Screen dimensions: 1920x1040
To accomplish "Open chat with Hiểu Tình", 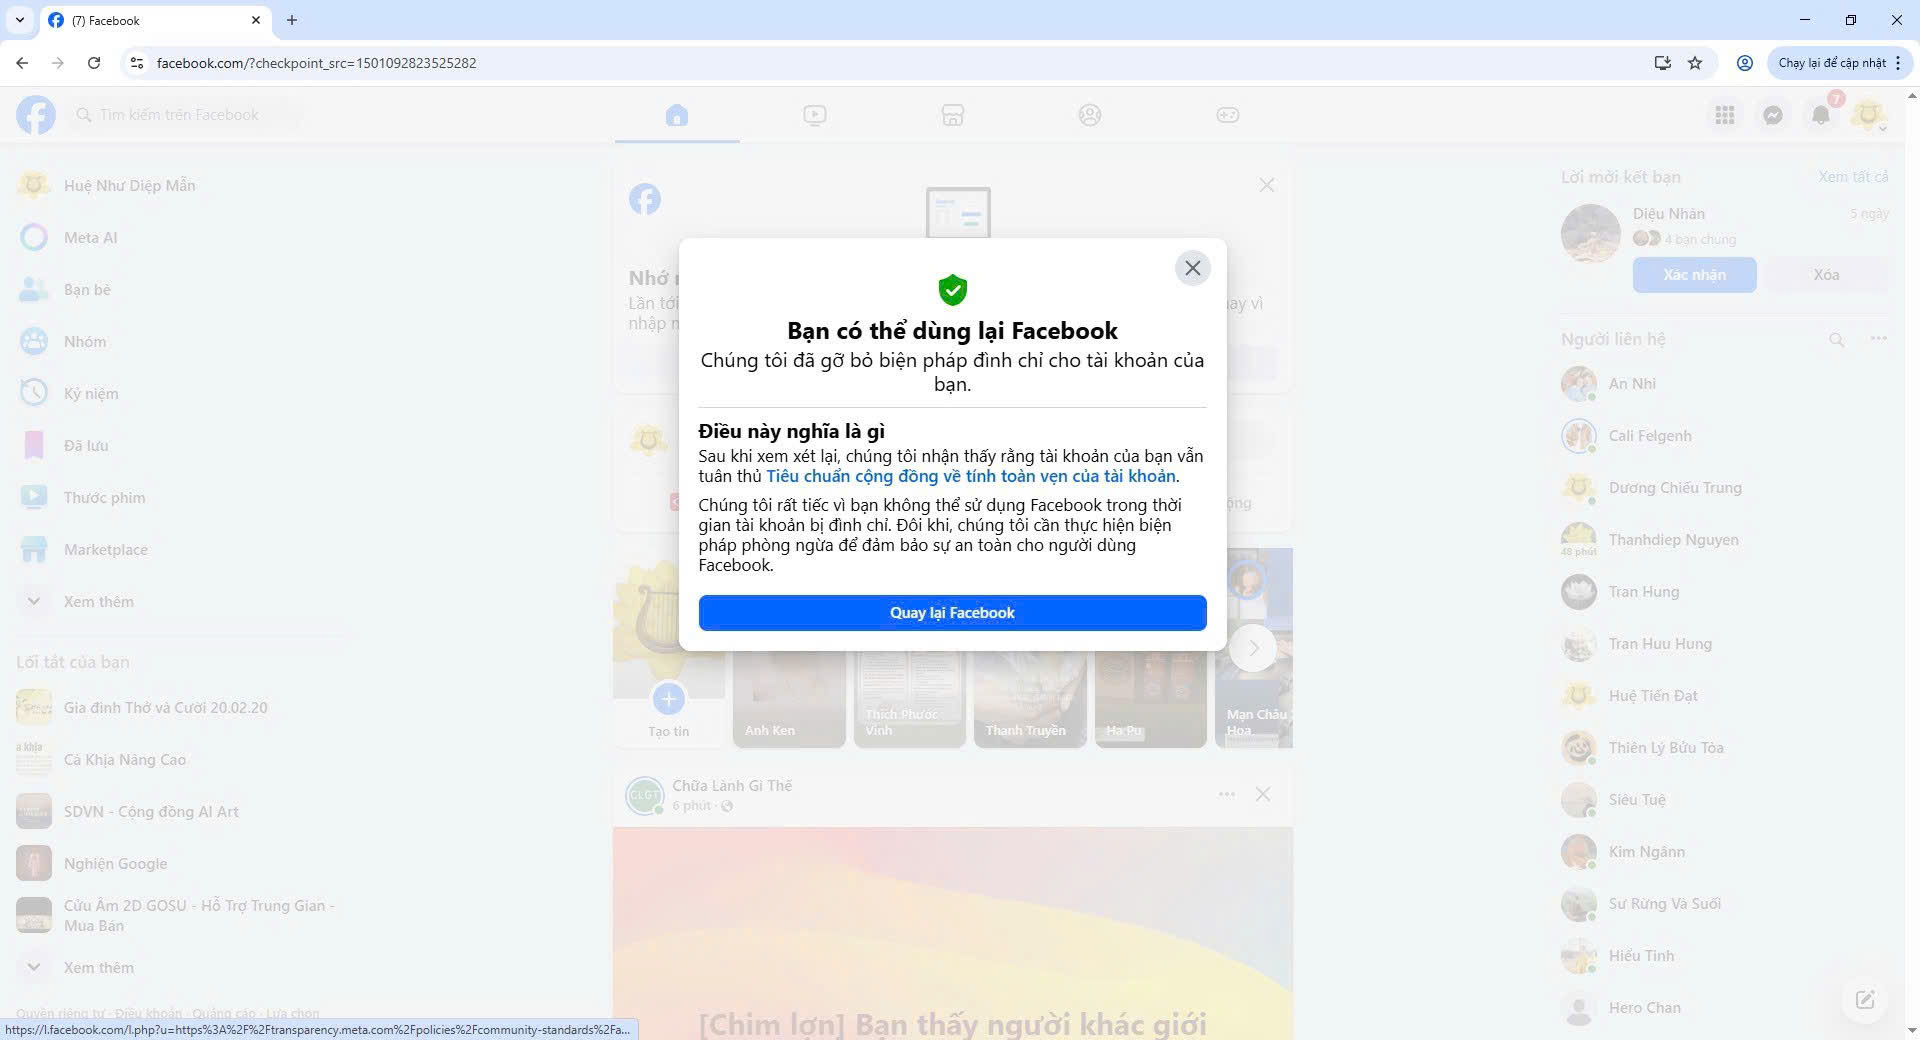I will tap(1725, 955).
